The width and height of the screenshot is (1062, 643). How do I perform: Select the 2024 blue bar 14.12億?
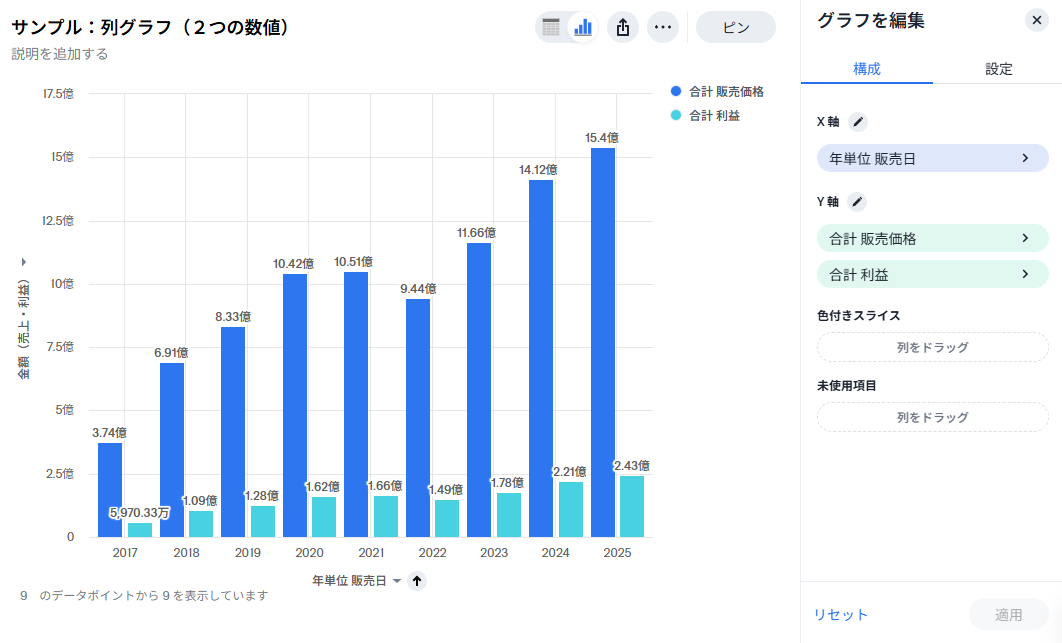(x=541, y=359)
